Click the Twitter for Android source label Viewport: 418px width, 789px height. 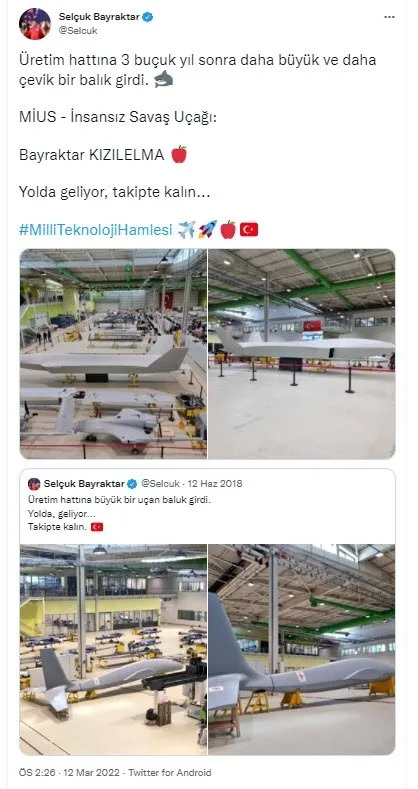[x=170, y=772]
